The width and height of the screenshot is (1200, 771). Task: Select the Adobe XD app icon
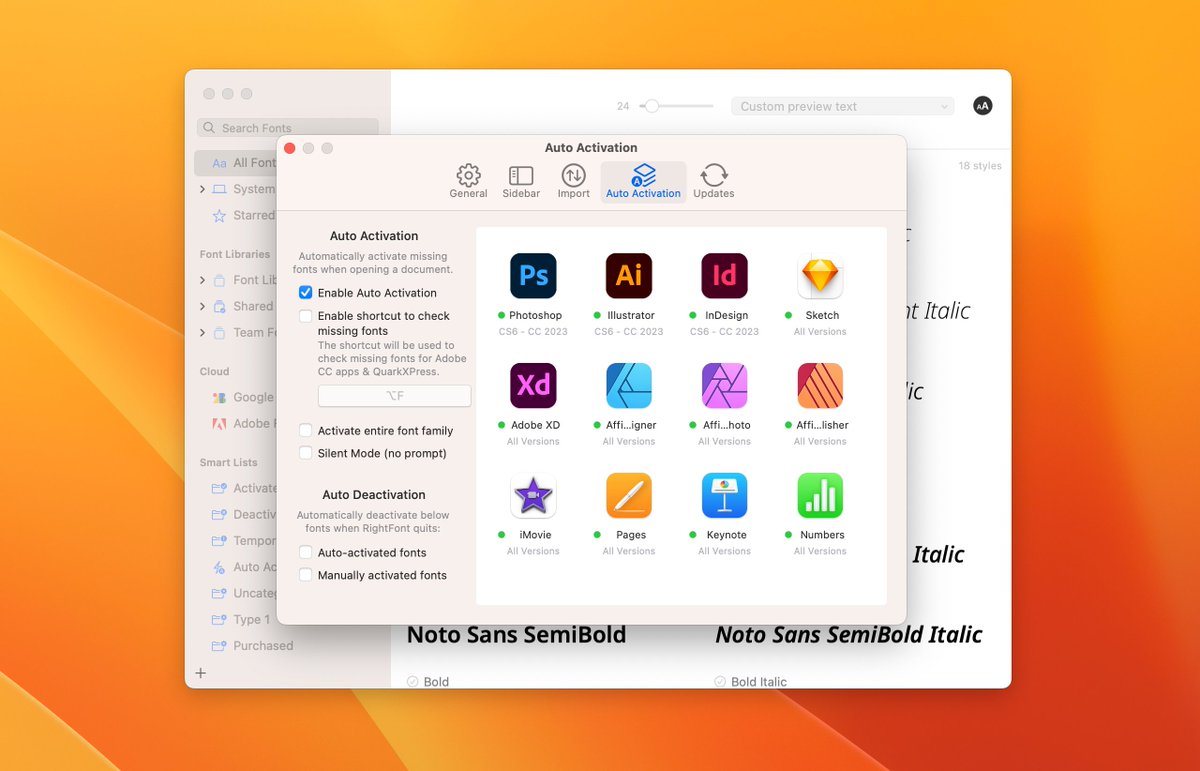[x=533, y=386]
